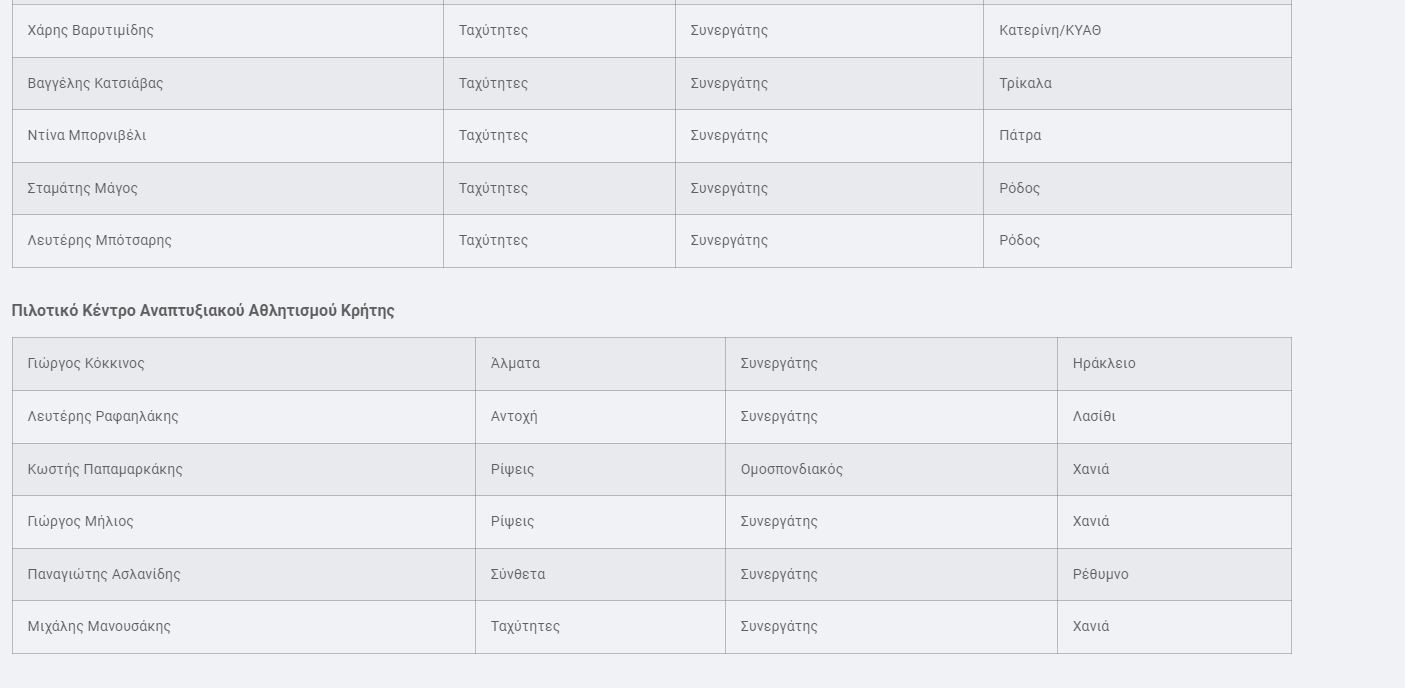The height and width of the screenshot is (688, 1405).
Task: Click the name Γιώργος Κόκκινος
Action: (x=86, y=364)
